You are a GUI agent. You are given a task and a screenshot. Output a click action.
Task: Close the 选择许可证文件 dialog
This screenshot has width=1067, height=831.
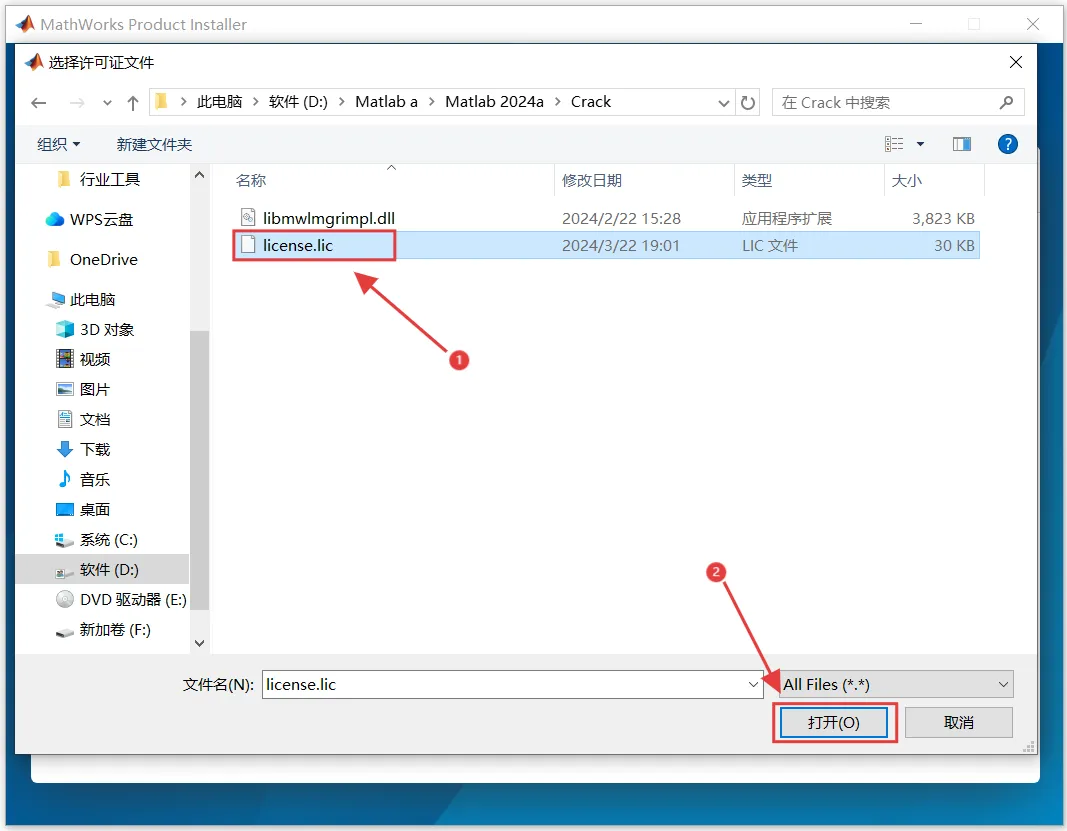pyautogui.click(x=1016, y=62)
